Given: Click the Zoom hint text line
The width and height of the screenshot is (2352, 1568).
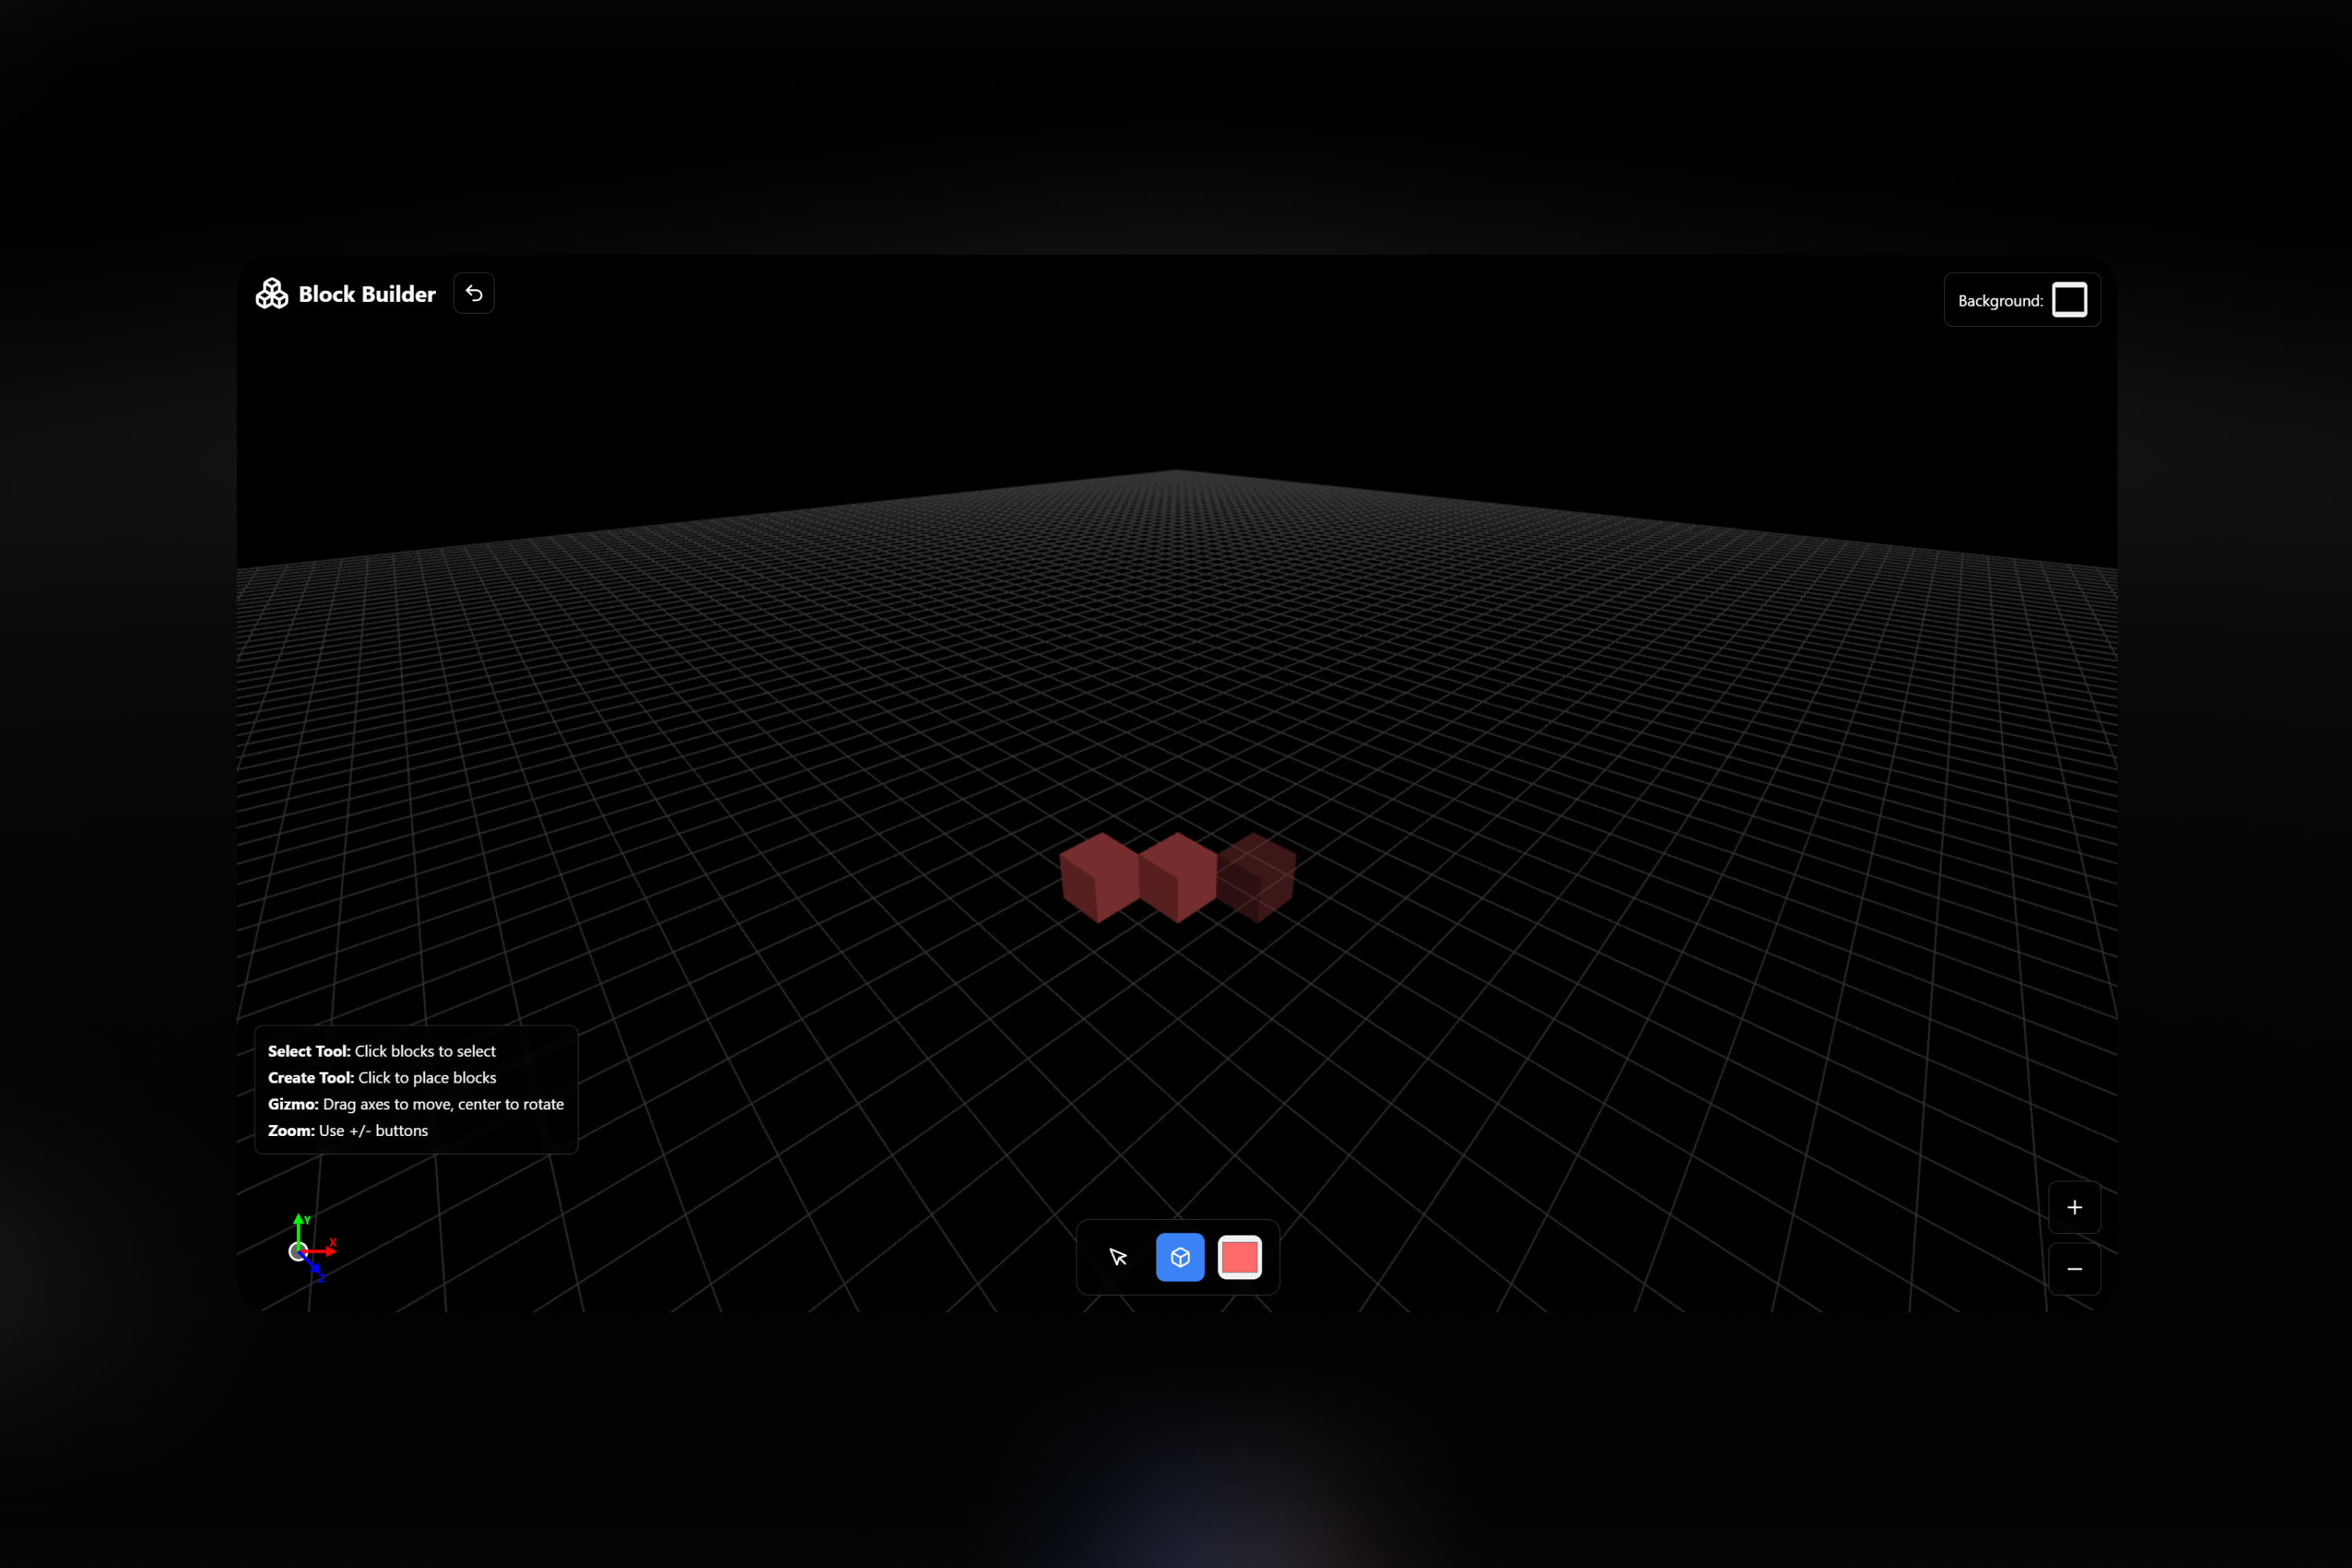Looking at the screenshot, I should [x=347, y=1130].
